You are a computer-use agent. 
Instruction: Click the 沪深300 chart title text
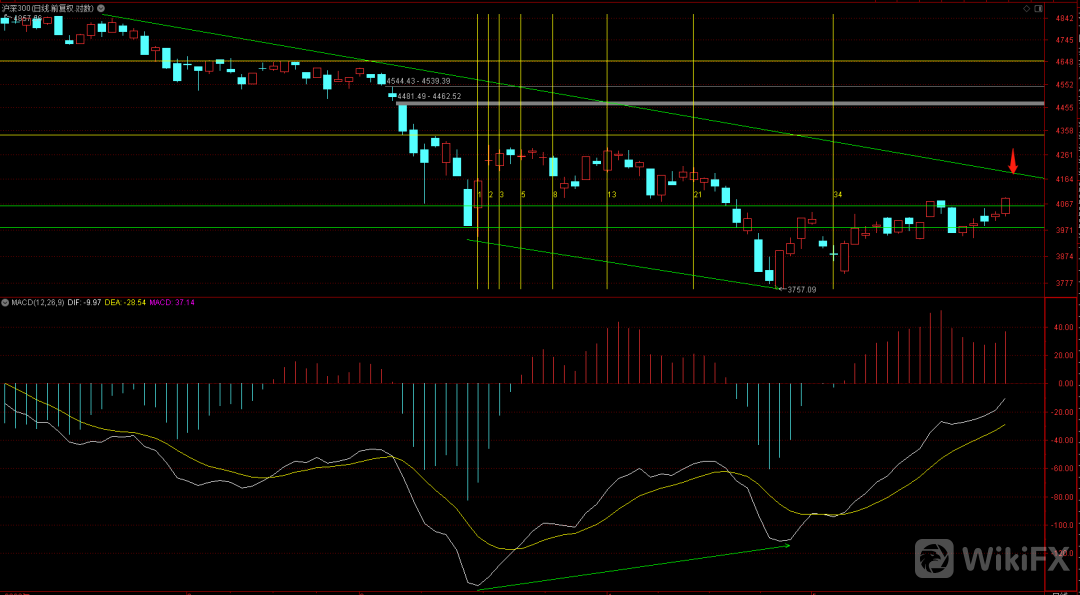tap(50, 8)
